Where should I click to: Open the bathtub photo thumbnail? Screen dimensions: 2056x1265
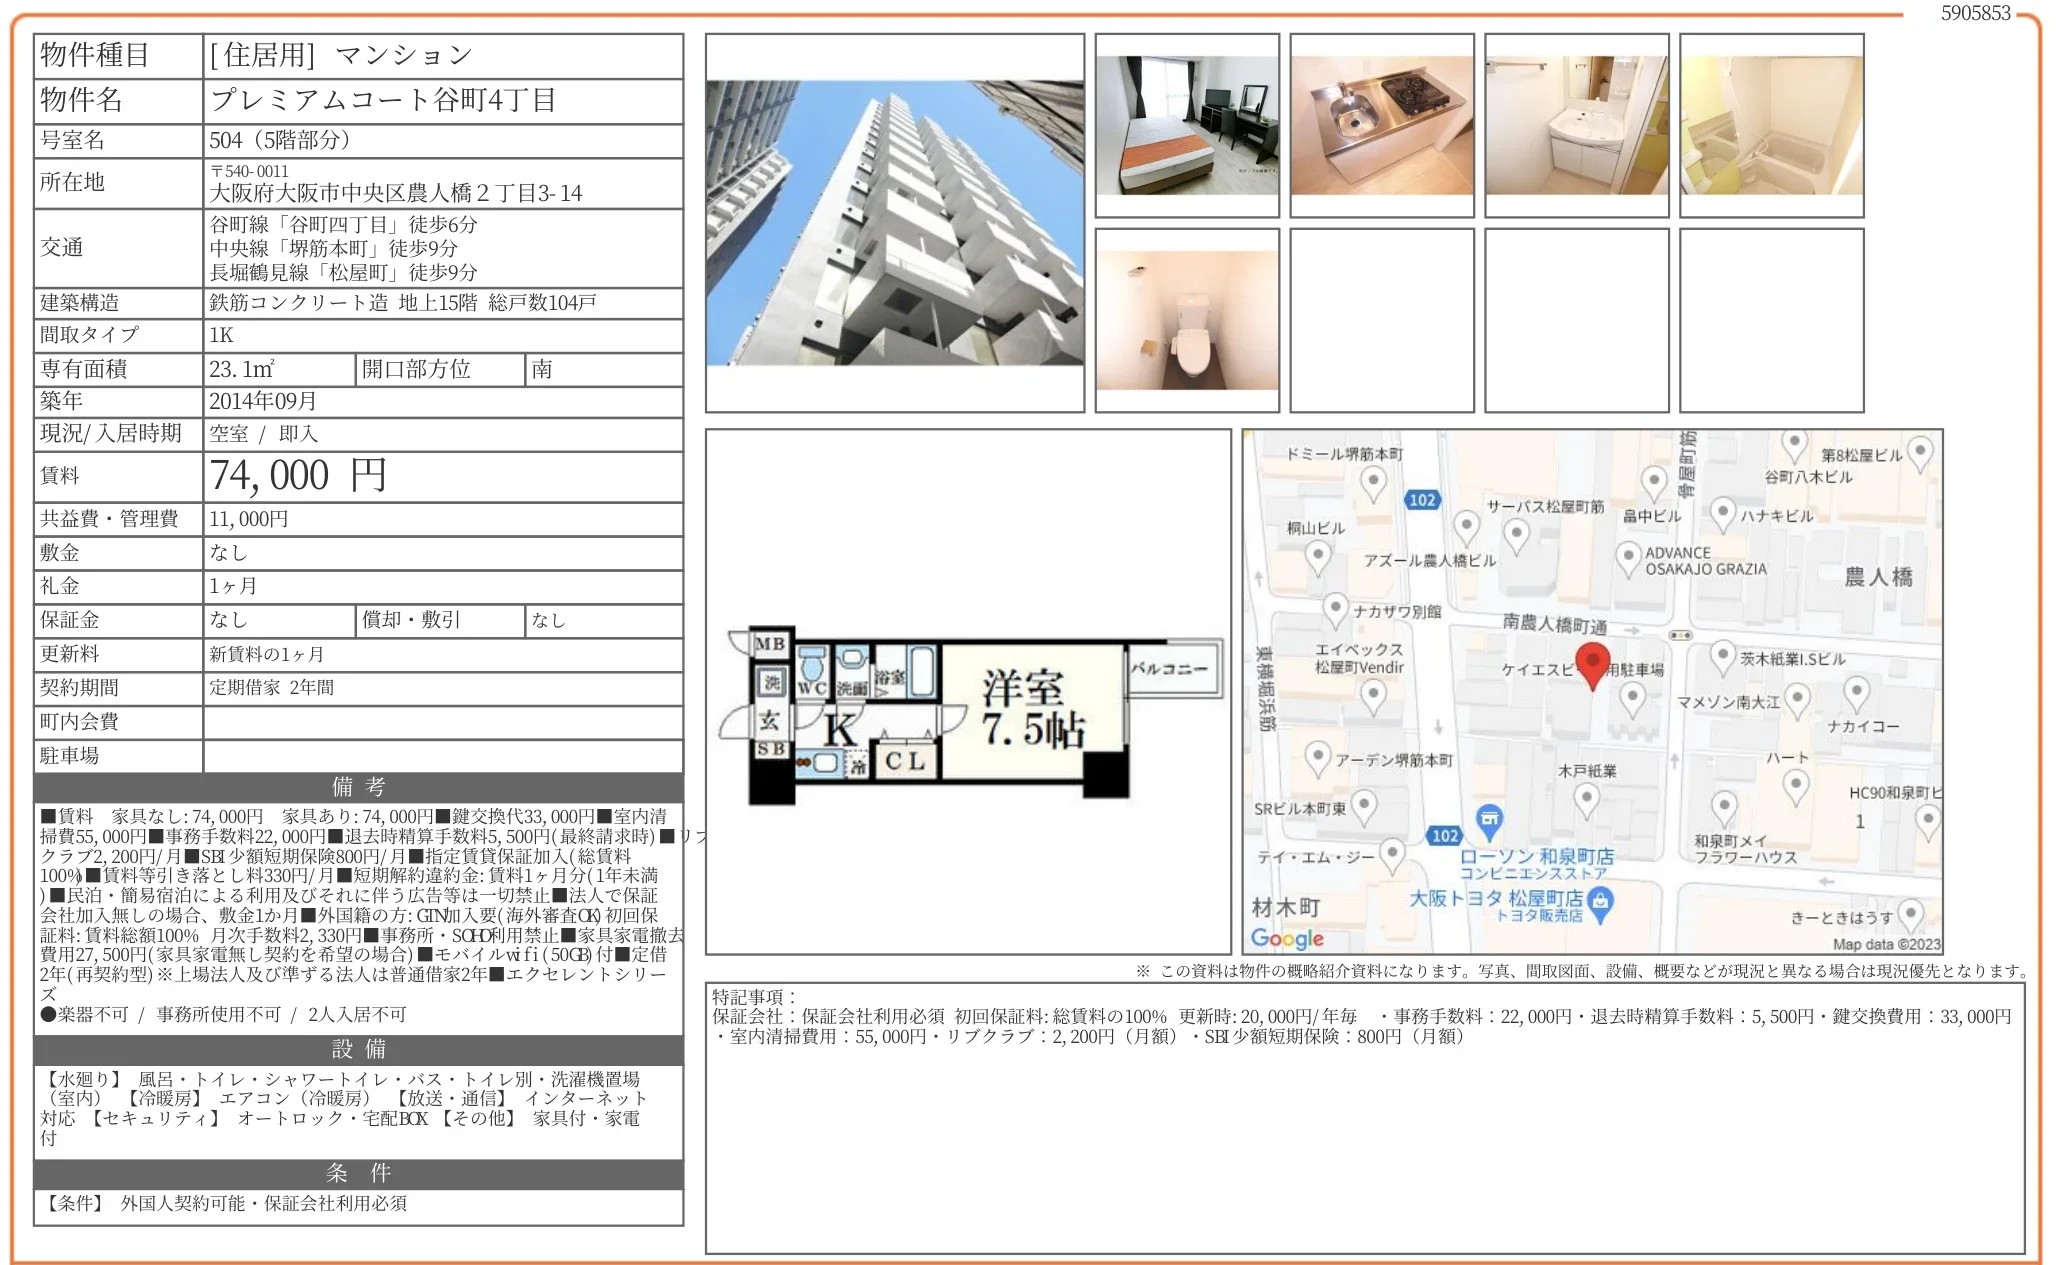click(1771, 125)
